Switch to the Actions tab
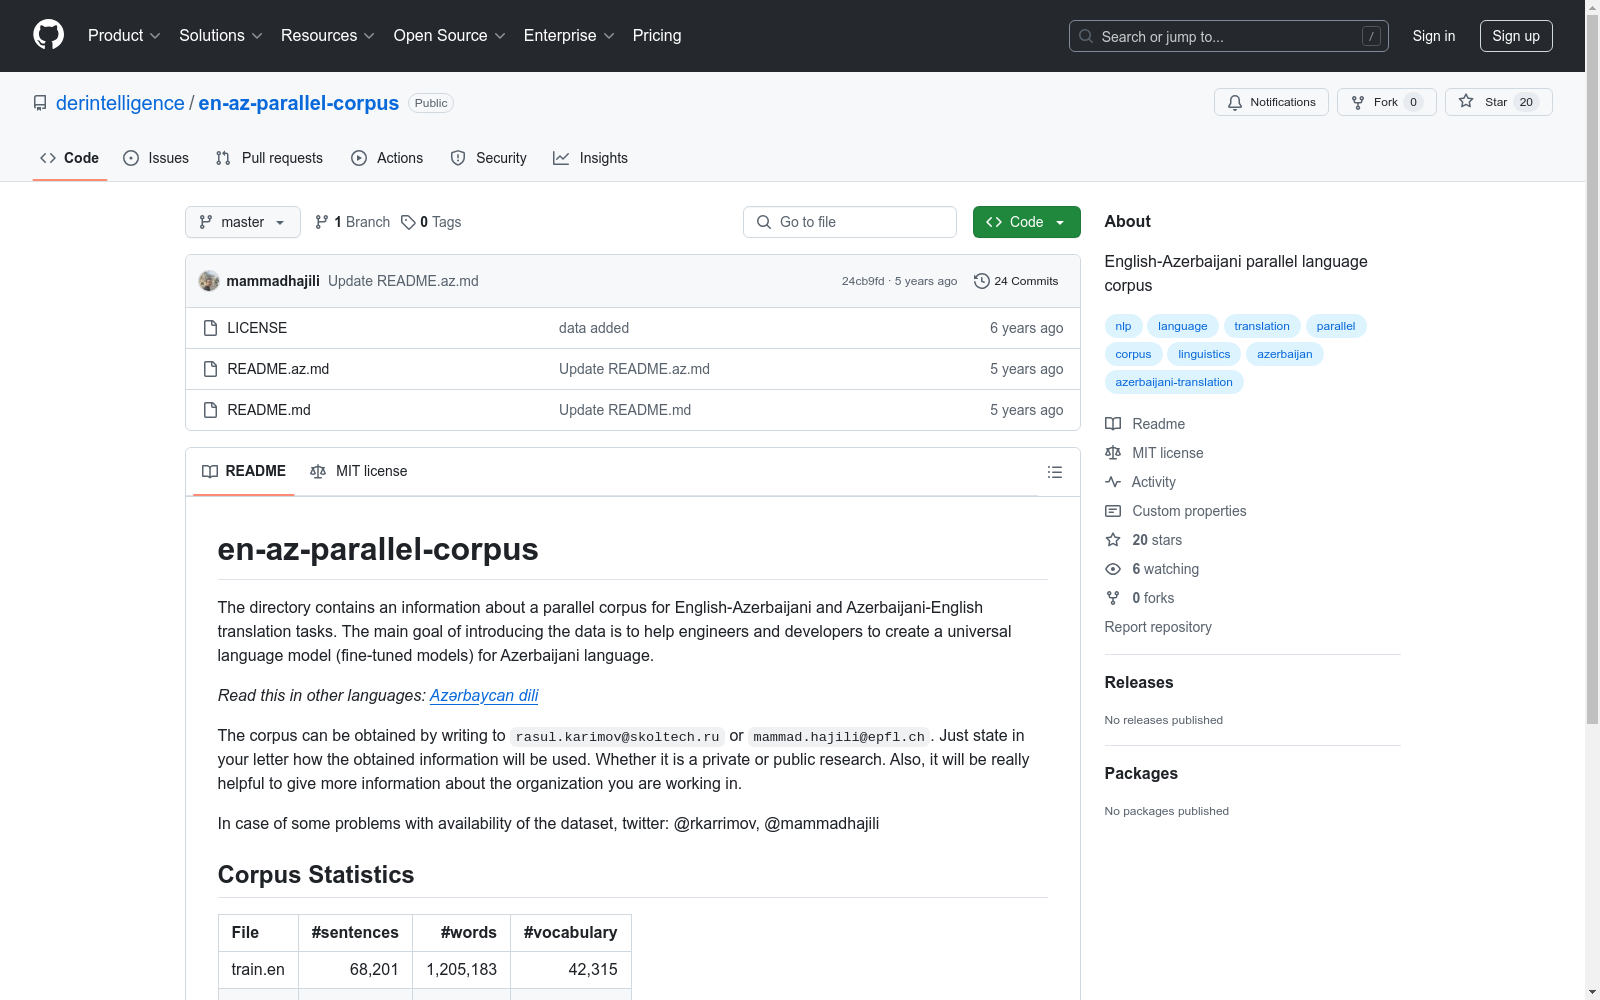The height and width of the screenshot is (1000, 1600). click(387, 158)
